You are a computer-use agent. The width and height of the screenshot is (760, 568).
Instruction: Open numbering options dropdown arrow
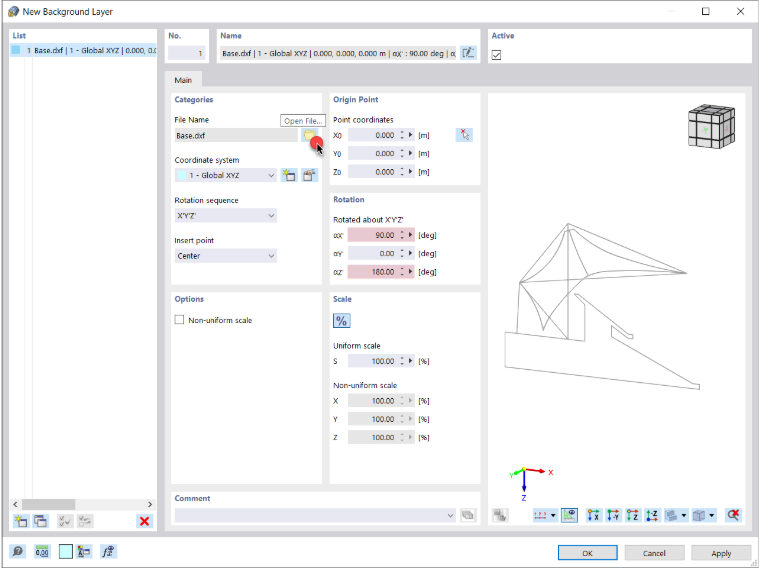click(553, 515)
